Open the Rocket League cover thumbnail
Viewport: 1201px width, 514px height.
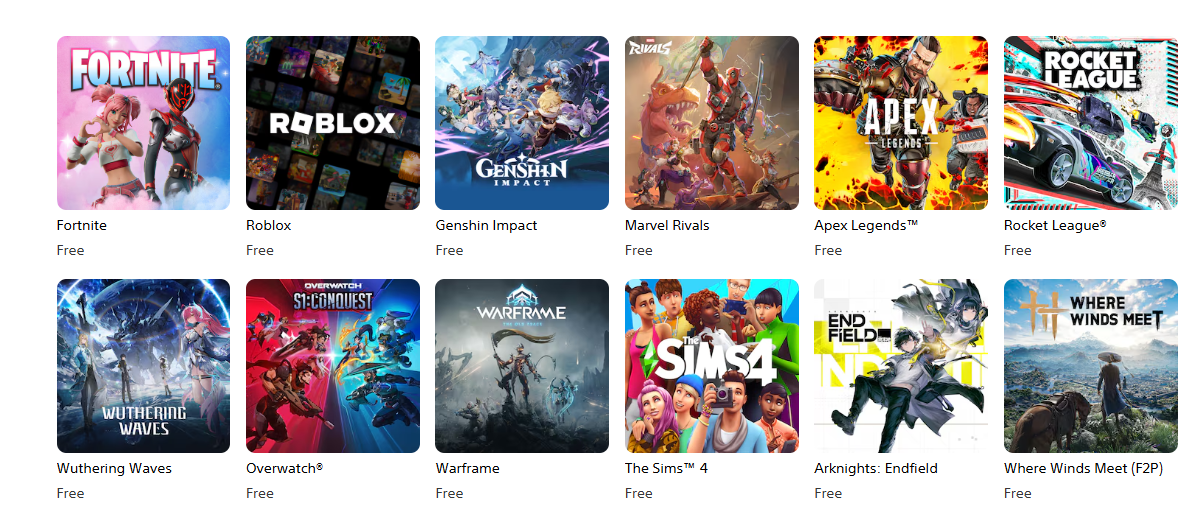coord(1091,123)
